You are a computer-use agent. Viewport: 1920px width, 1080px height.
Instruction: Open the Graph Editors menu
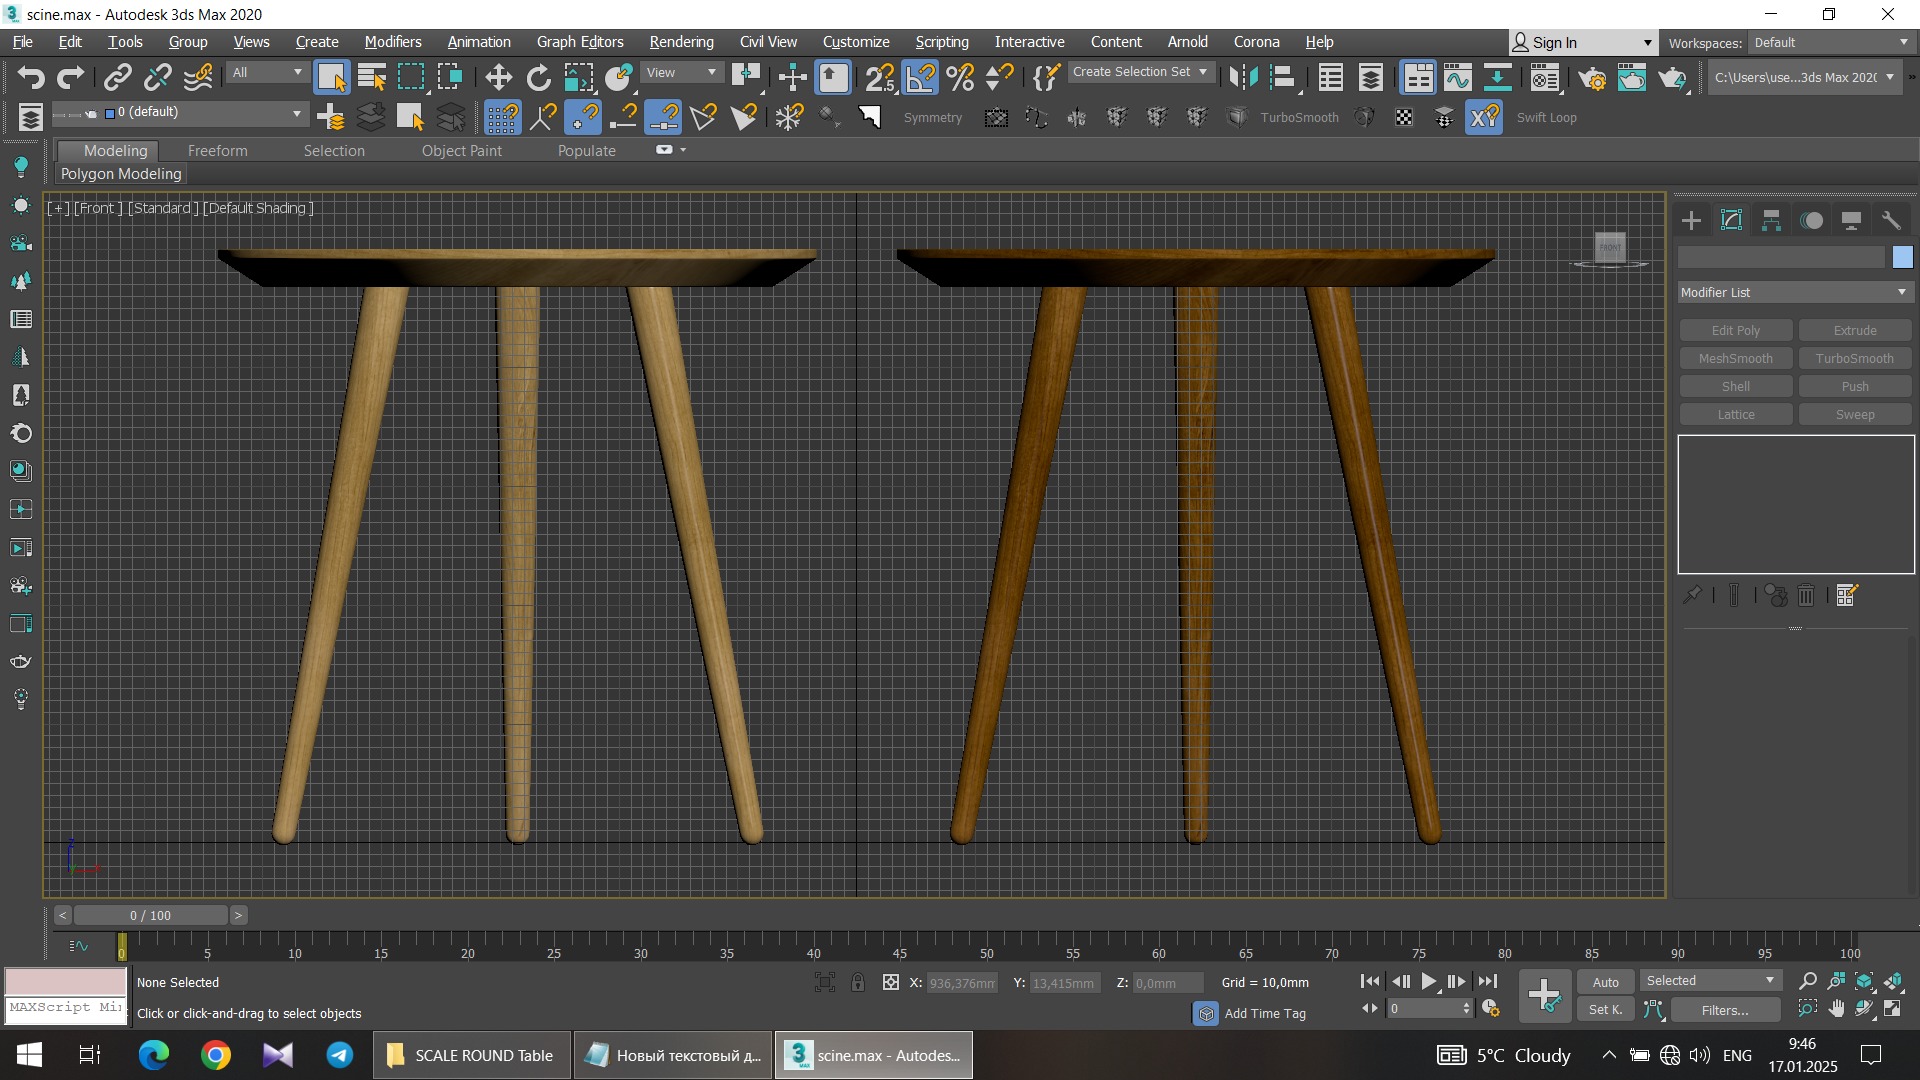[x=580, y=42]
